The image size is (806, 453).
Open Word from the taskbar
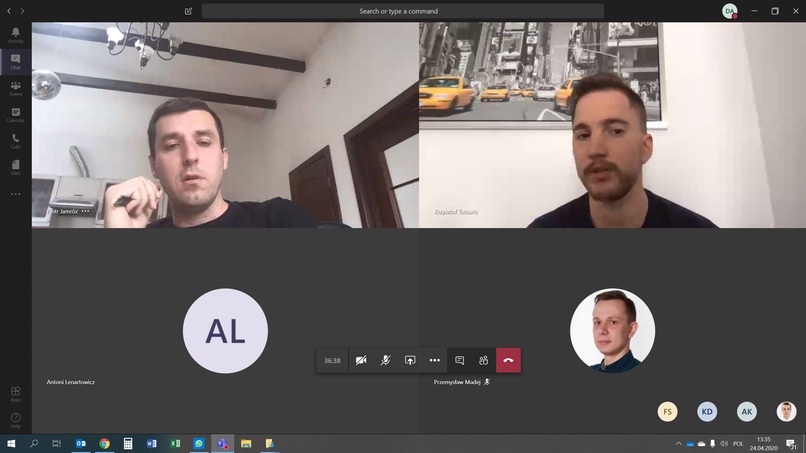(x=152, y=443)
